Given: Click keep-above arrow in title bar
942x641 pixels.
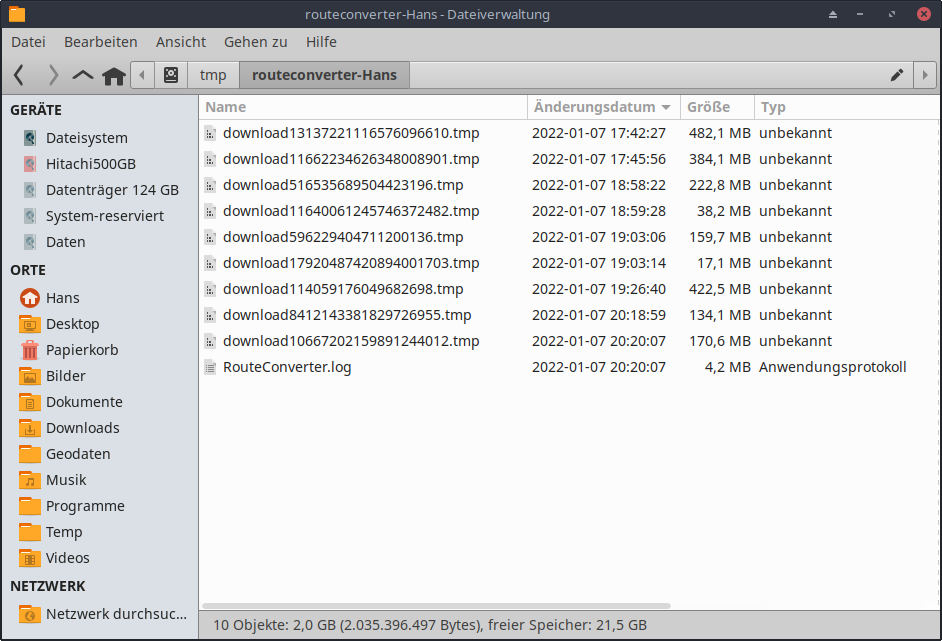Looking at the screenshot, I should pyautogui.click(x=833, y=14).
